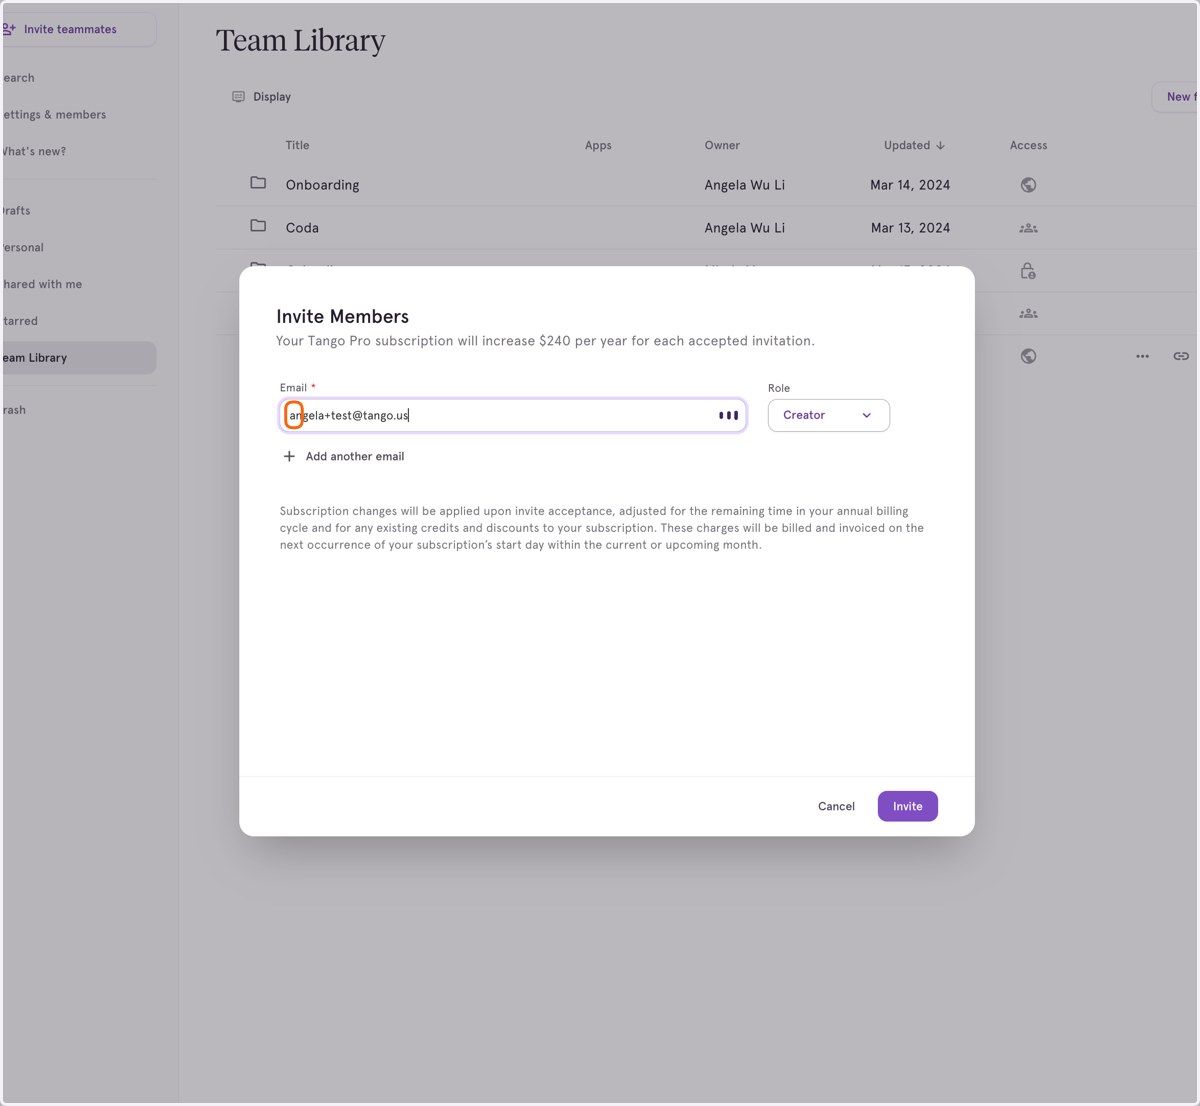
Task: Cancel the Invite Members dialog
Action: point(836,806)
